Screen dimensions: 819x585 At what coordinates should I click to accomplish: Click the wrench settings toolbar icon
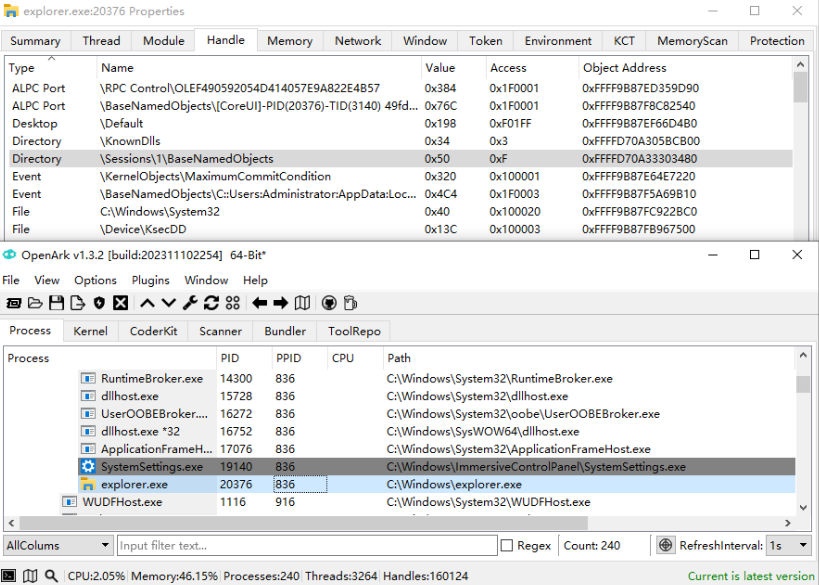coord(190,303)
